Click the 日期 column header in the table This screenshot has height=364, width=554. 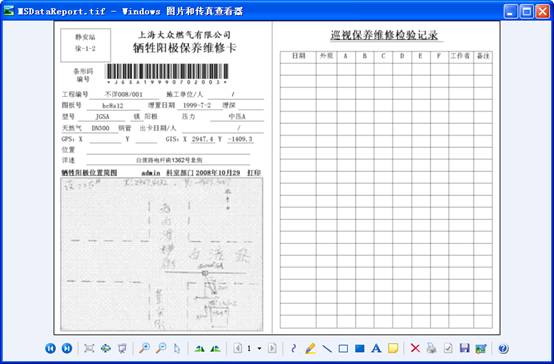[299, 56]
